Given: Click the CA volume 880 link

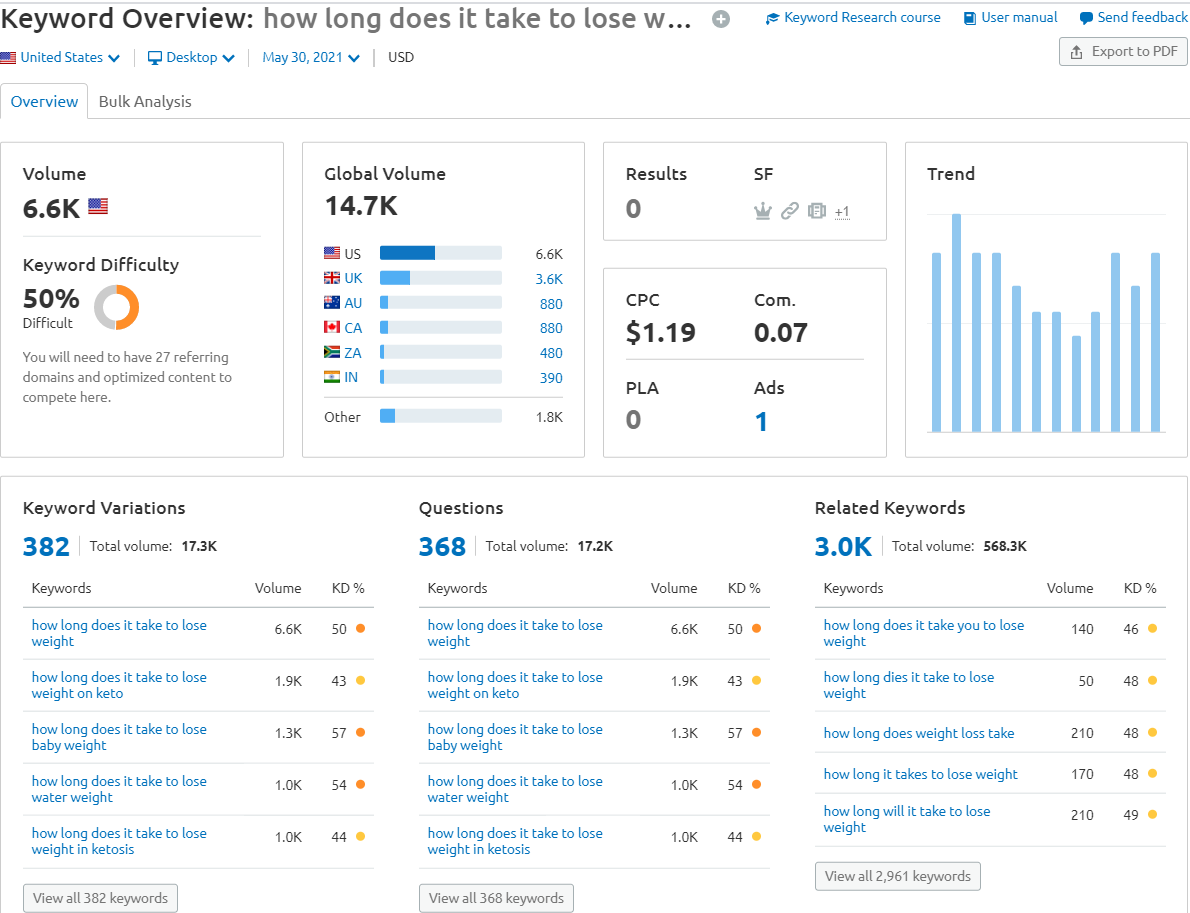Looking at the screenshot, I should pyautogui.click(x=551, y=328).
